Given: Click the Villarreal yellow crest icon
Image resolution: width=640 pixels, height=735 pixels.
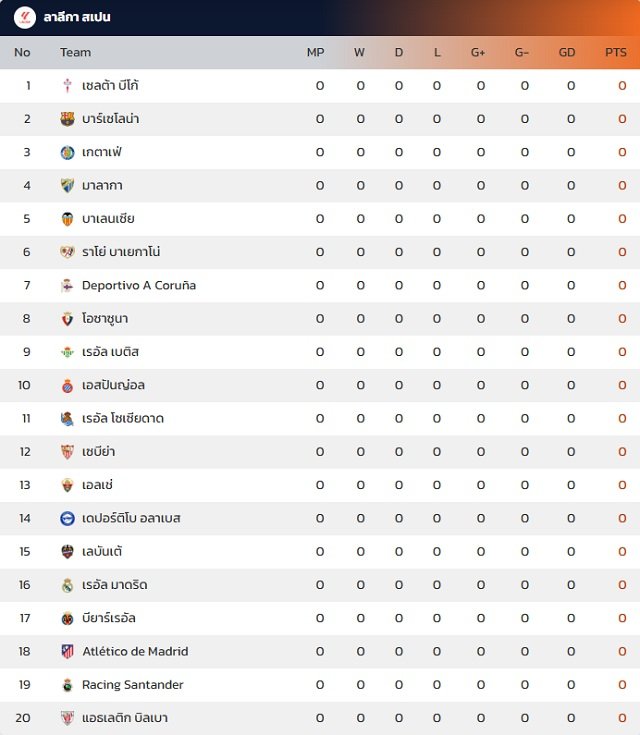Looking at the screenshot, I should [x=68, y=618].
